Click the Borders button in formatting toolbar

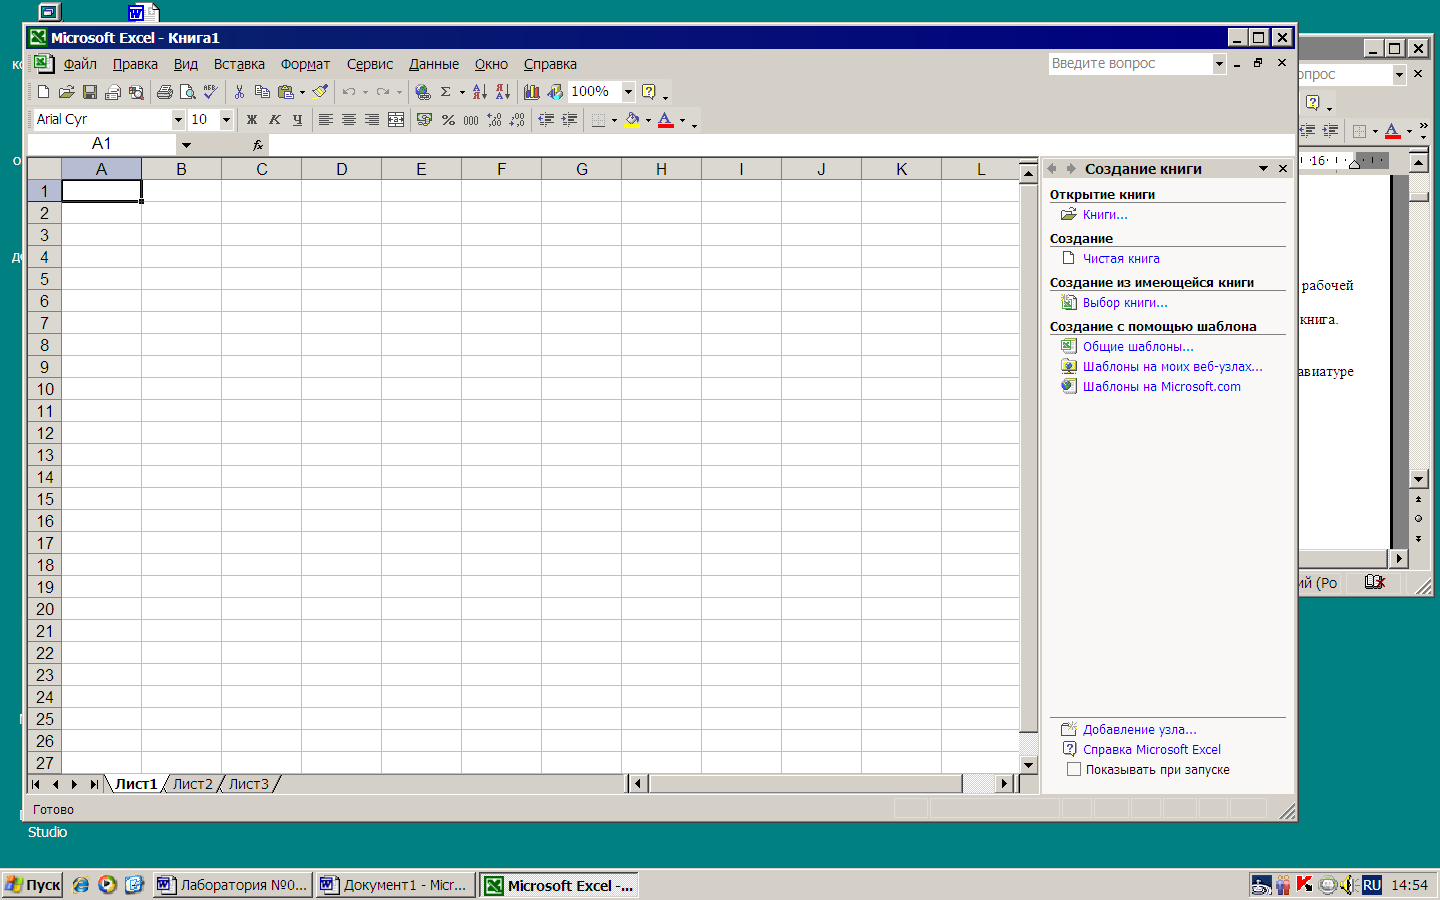[x=598, y=120]
